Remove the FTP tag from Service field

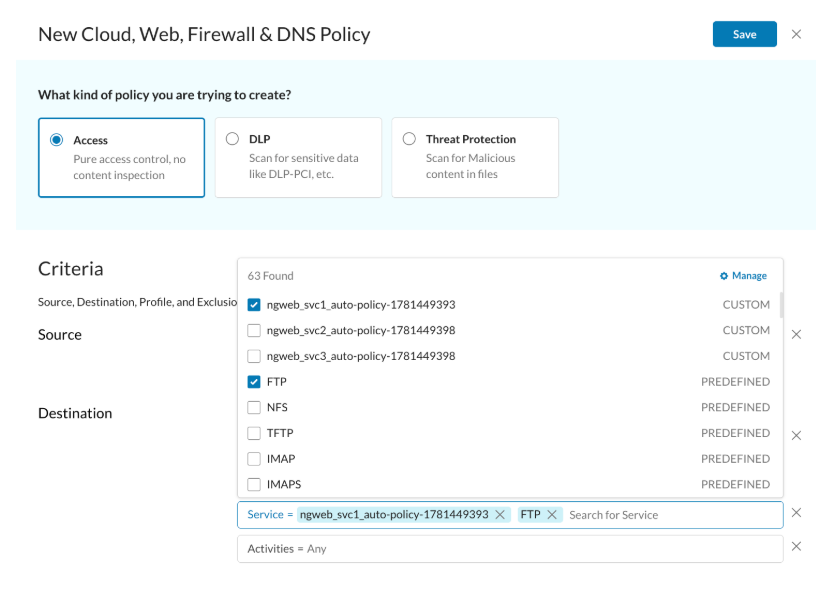[552, 515]
